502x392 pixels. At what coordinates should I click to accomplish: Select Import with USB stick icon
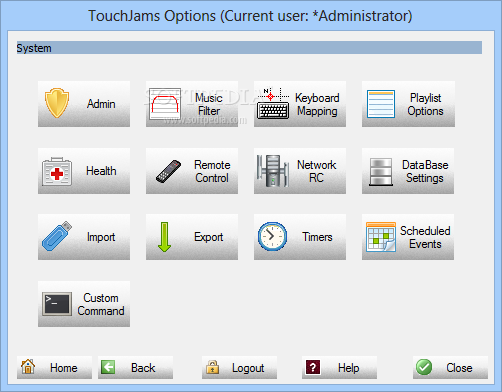[84, 237]
